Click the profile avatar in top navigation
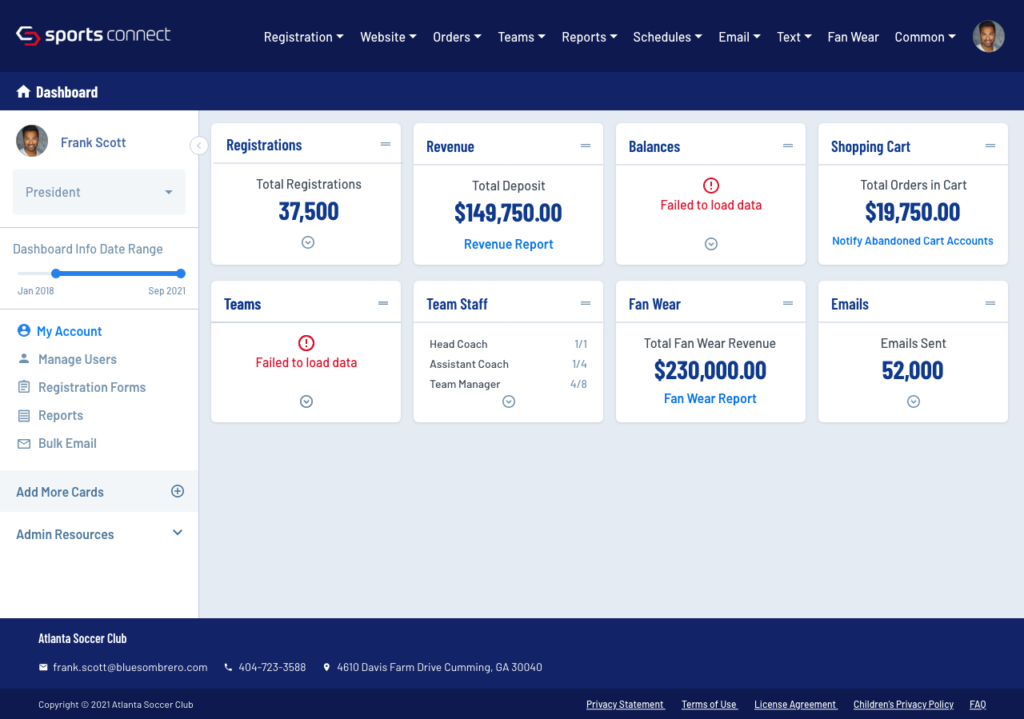The image size is (1024, 719). [x=988, y=37]
